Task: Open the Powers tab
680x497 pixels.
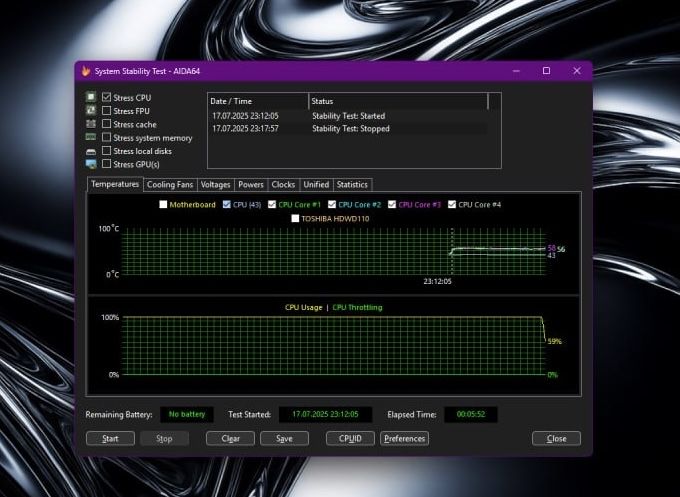Action: (x=251, y=185)
